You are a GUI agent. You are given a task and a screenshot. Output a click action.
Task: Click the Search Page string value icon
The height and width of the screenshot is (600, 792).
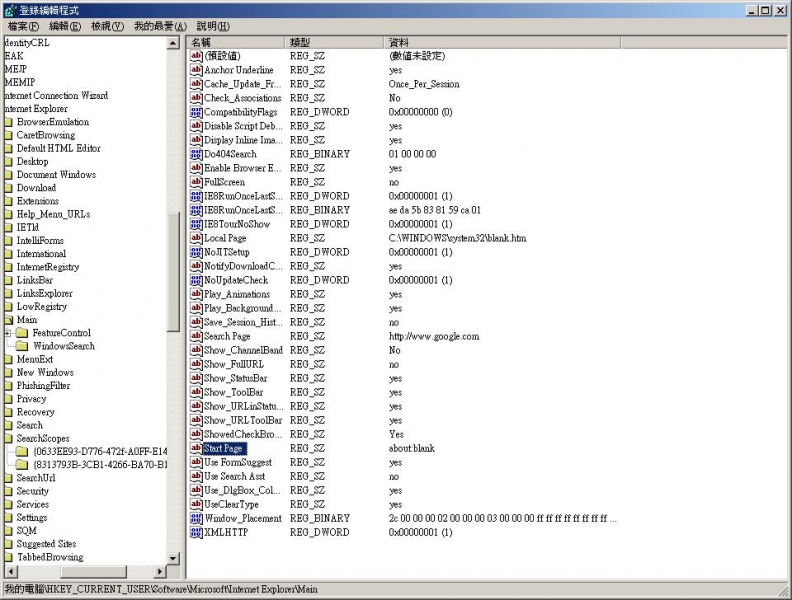[x=196, y=337]
